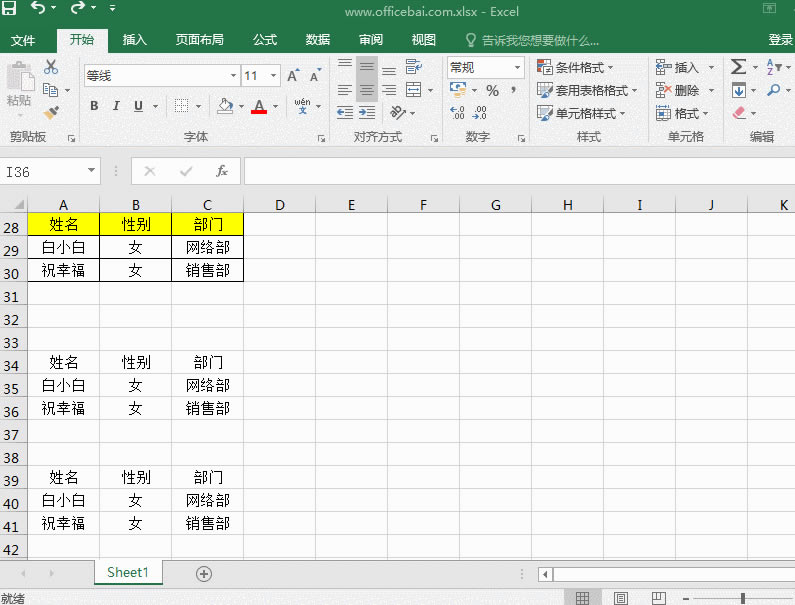This screenshot has width=795, height=605.
Task: Click the increase decimal places icon
Action: 458,113
